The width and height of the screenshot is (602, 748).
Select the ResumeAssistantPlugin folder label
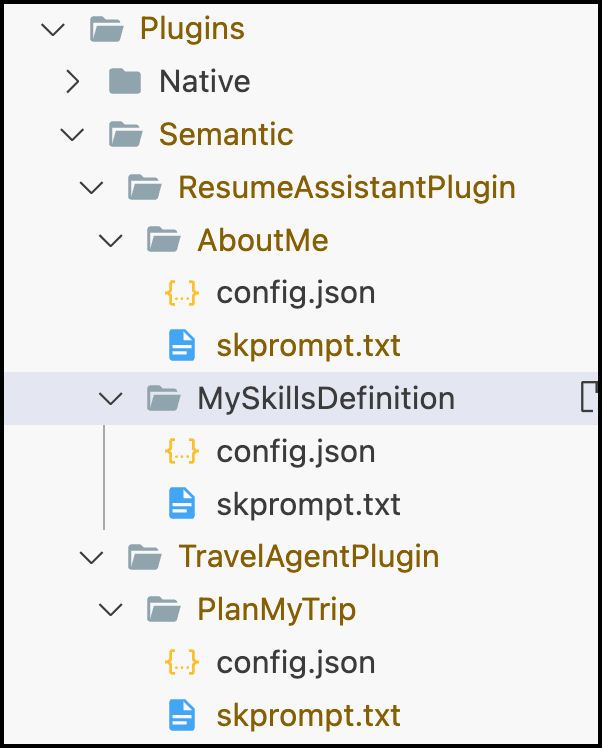coord(347,188)
